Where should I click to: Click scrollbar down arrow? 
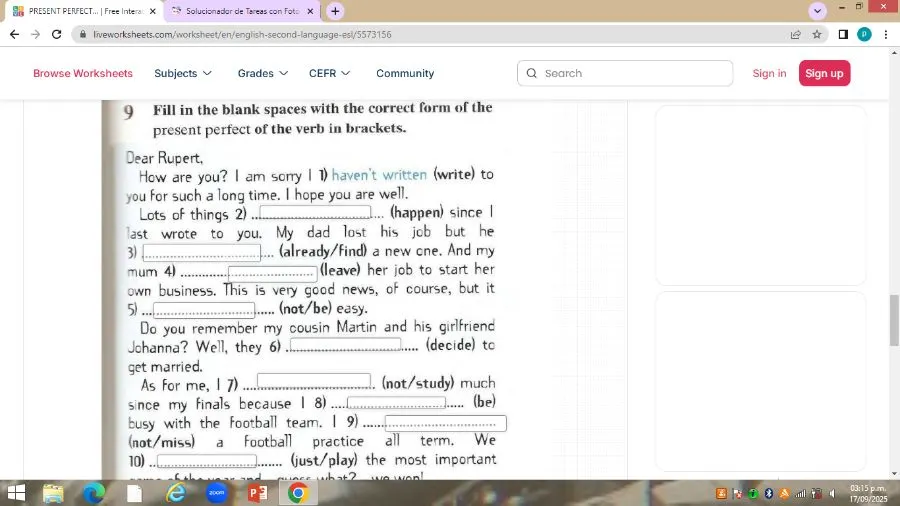point(894,474)
